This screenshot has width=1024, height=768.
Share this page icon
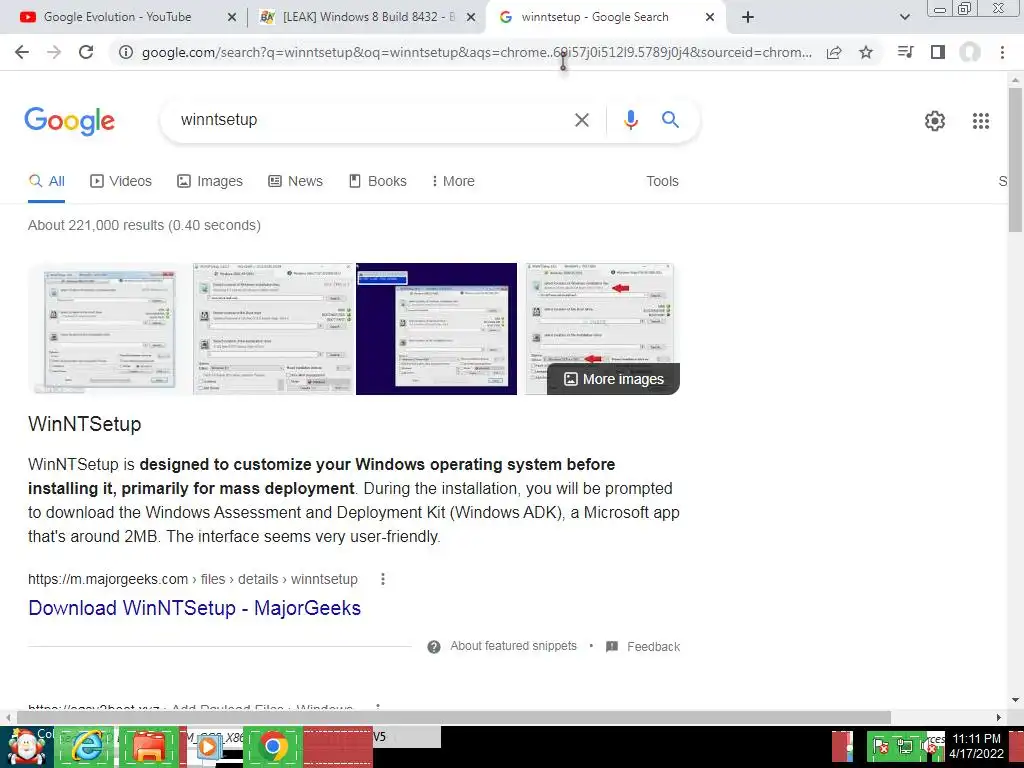click(834, 52)
